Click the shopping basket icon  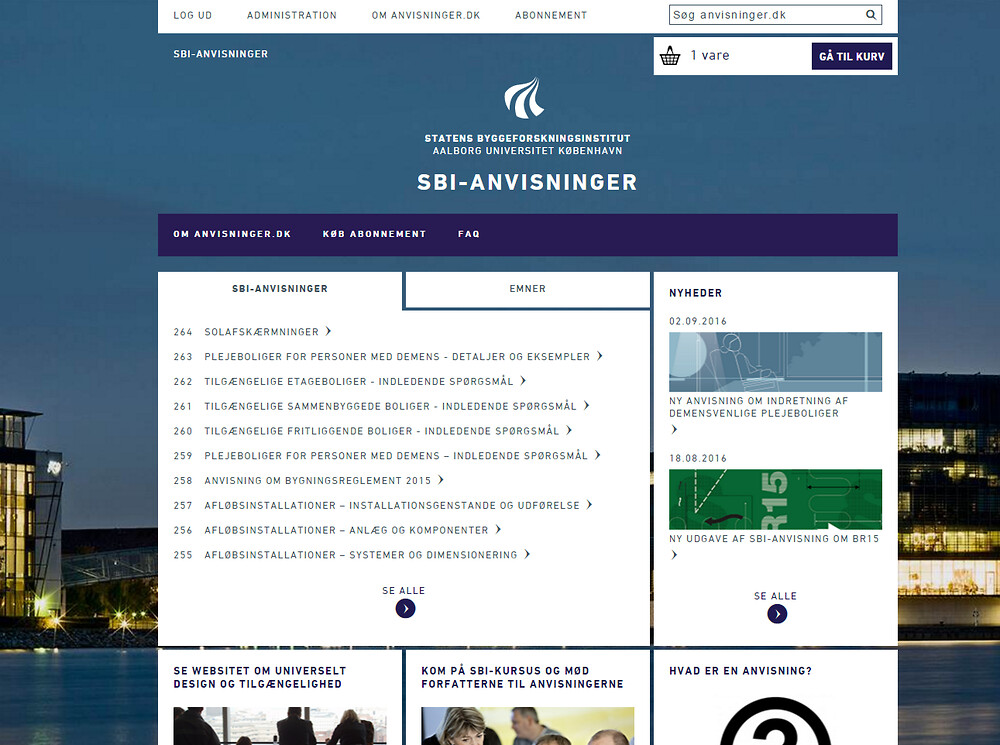tap(670, 55)
